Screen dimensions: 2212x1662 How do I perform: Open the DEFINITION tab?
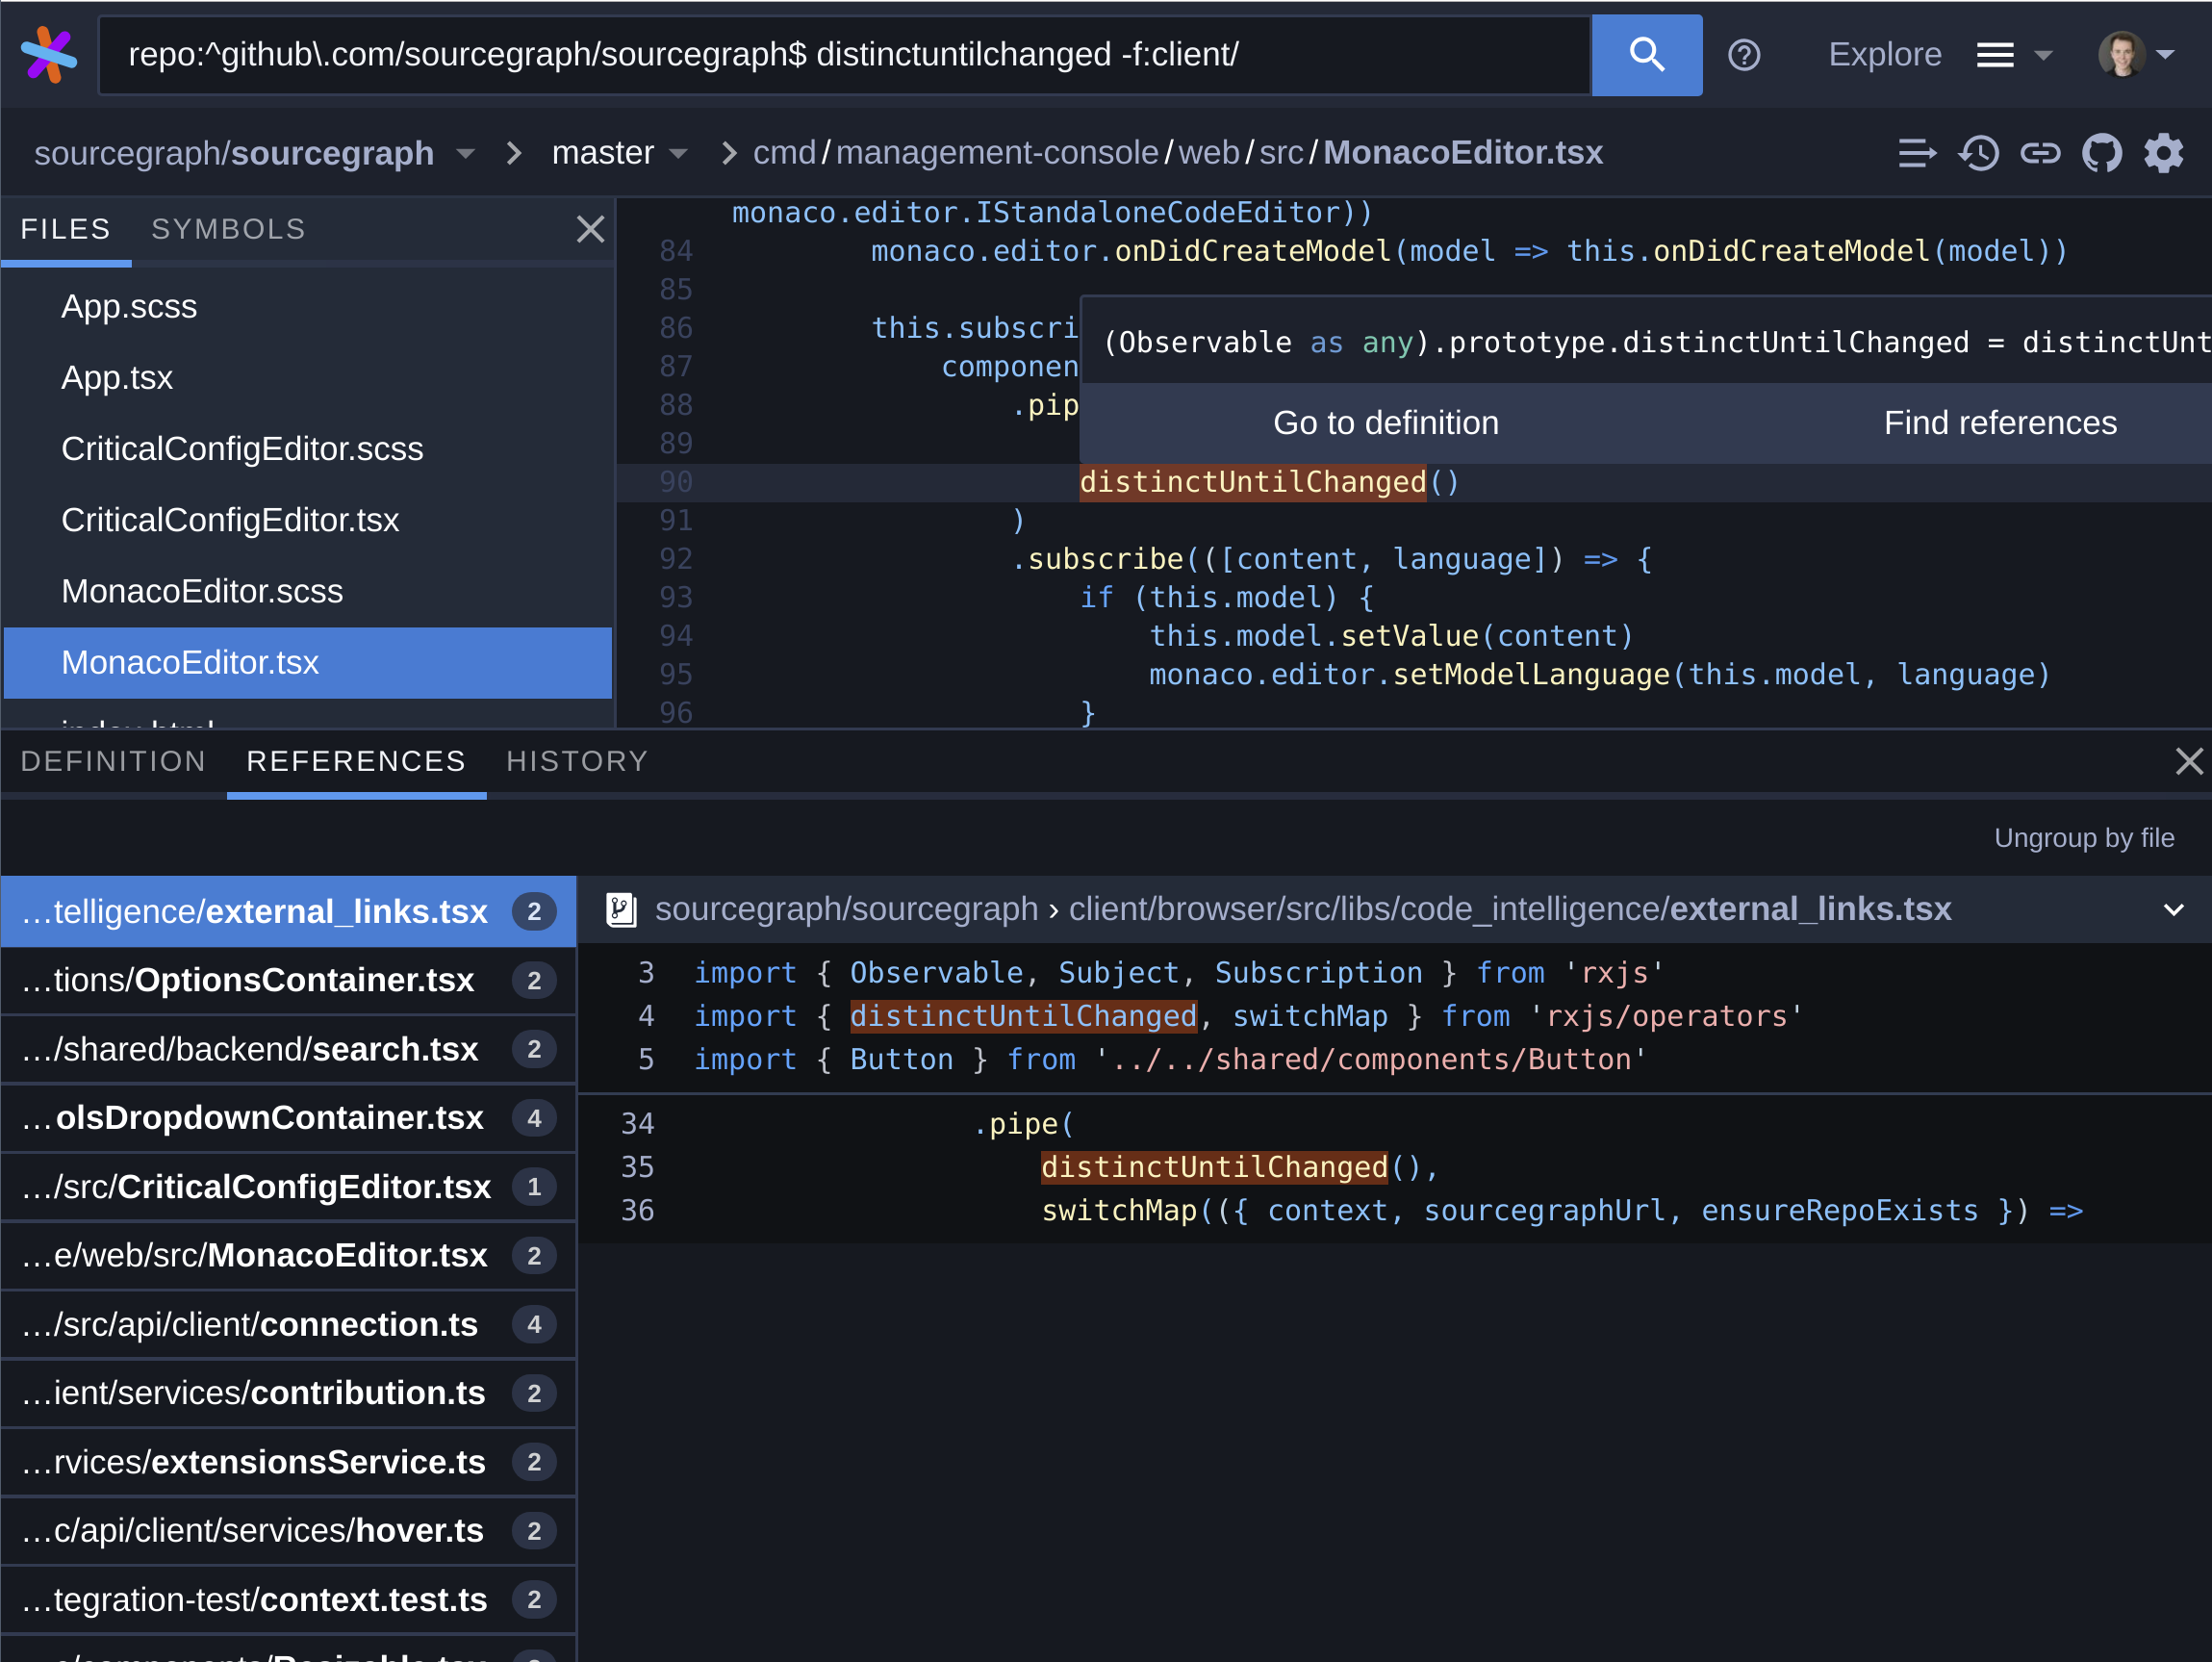pyautogui.click(x=113, y=761)
